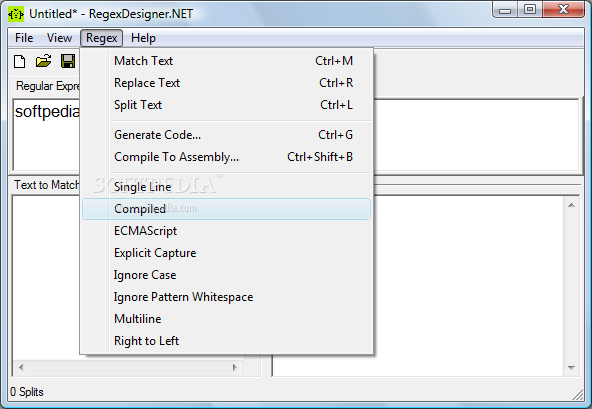Image resolution: width=592 pixels, height=409 pixels.
Task: Open Generate Code... dialog
Action: click(x=227, y=135)
